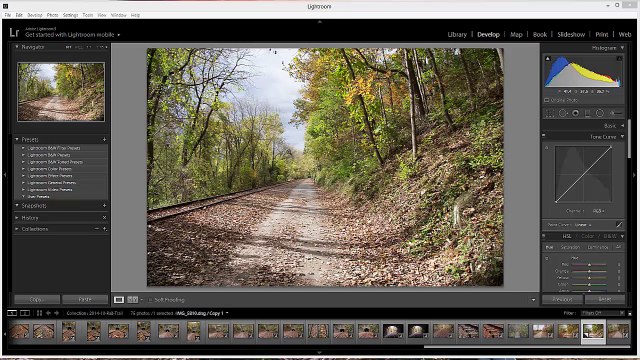Show main window display icon in filmstrip

12,313
